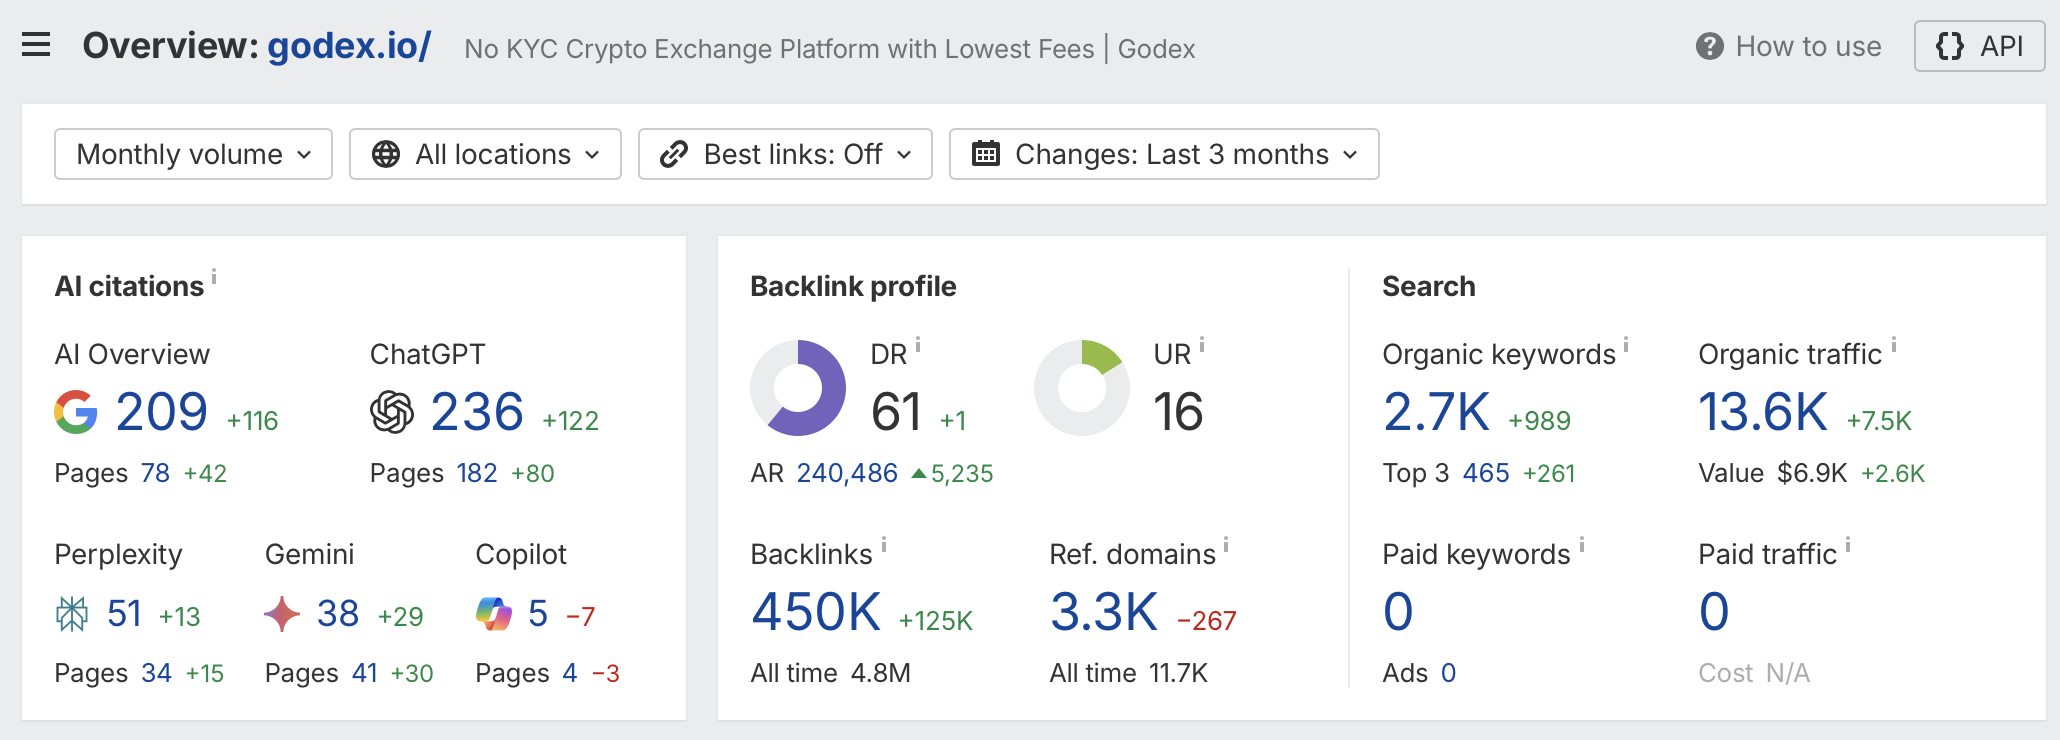Image resolution: width=2060 pixels, height=740 pixels.
Task: Click the Ads value 0
Action: tap(1448, 673)
